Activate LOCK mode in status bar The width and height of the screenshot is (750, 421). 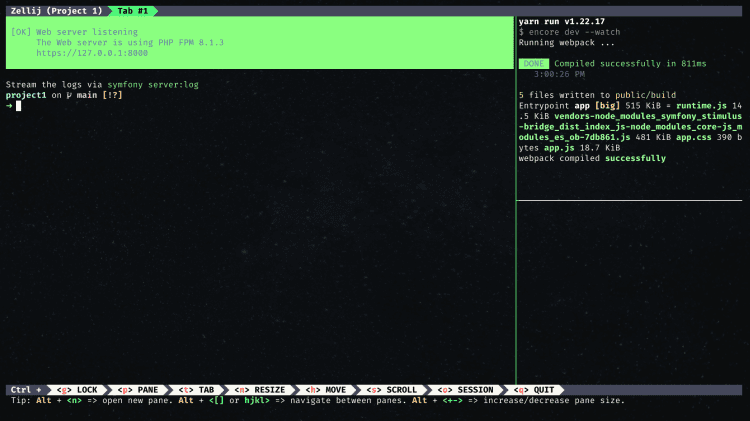click(77, 390)
